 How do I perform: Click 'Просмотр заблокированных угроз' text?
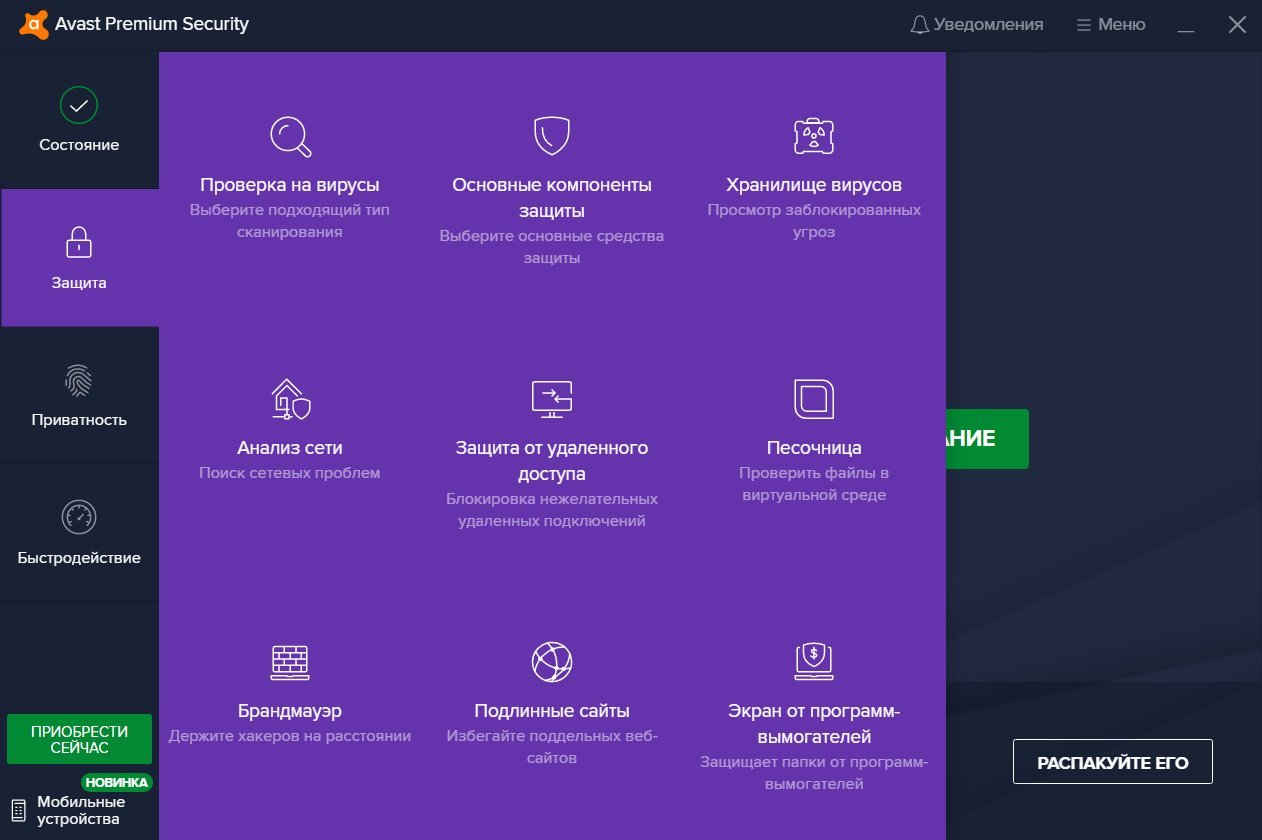point(814,221)
